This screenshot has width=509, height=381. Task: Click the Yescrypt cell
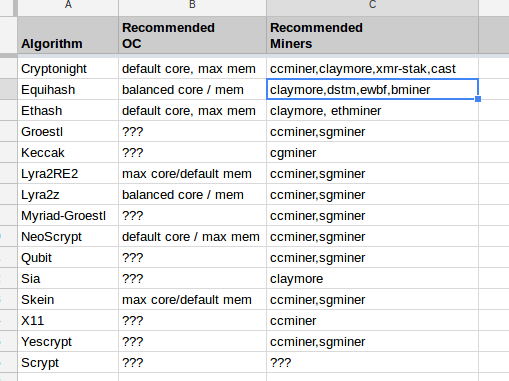pyautogui.click(x=68, y=341)
